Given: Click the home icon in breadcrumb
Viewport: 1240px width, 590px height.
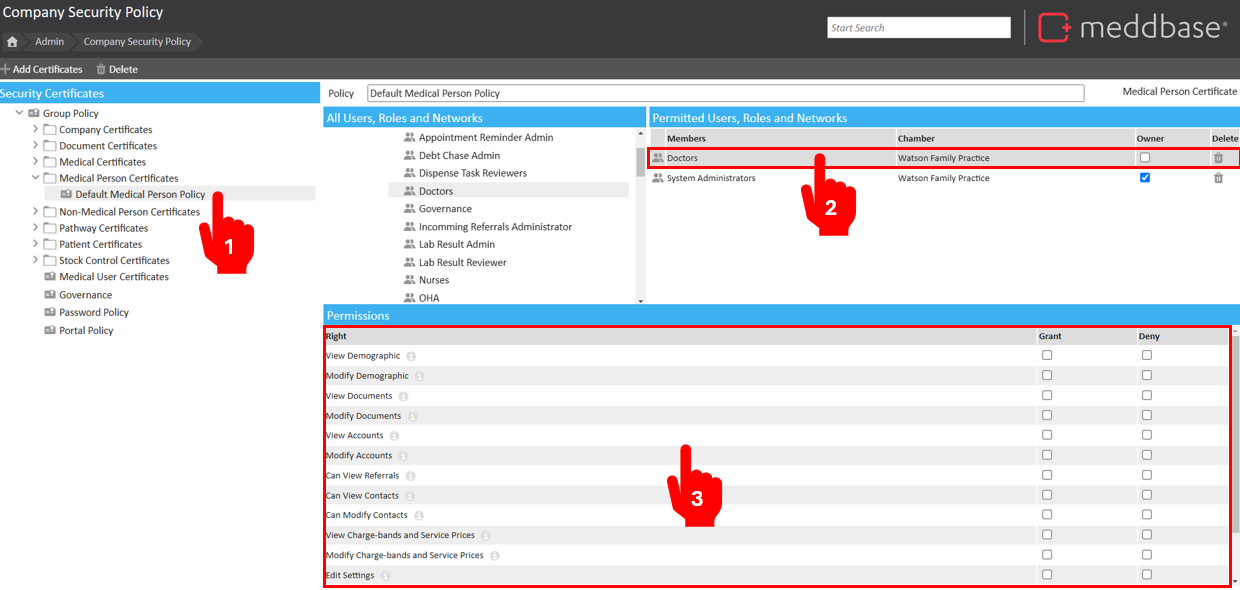Looking at the screenshot, I should pyautogui.click(x=12, y=42).
